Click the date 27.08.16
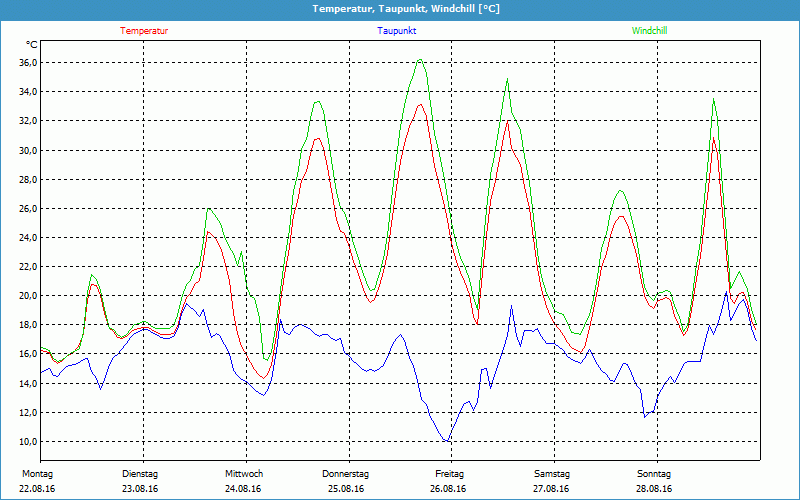This screenshot has height=500, width=800. pyautogui.click(x=551, y=489)
